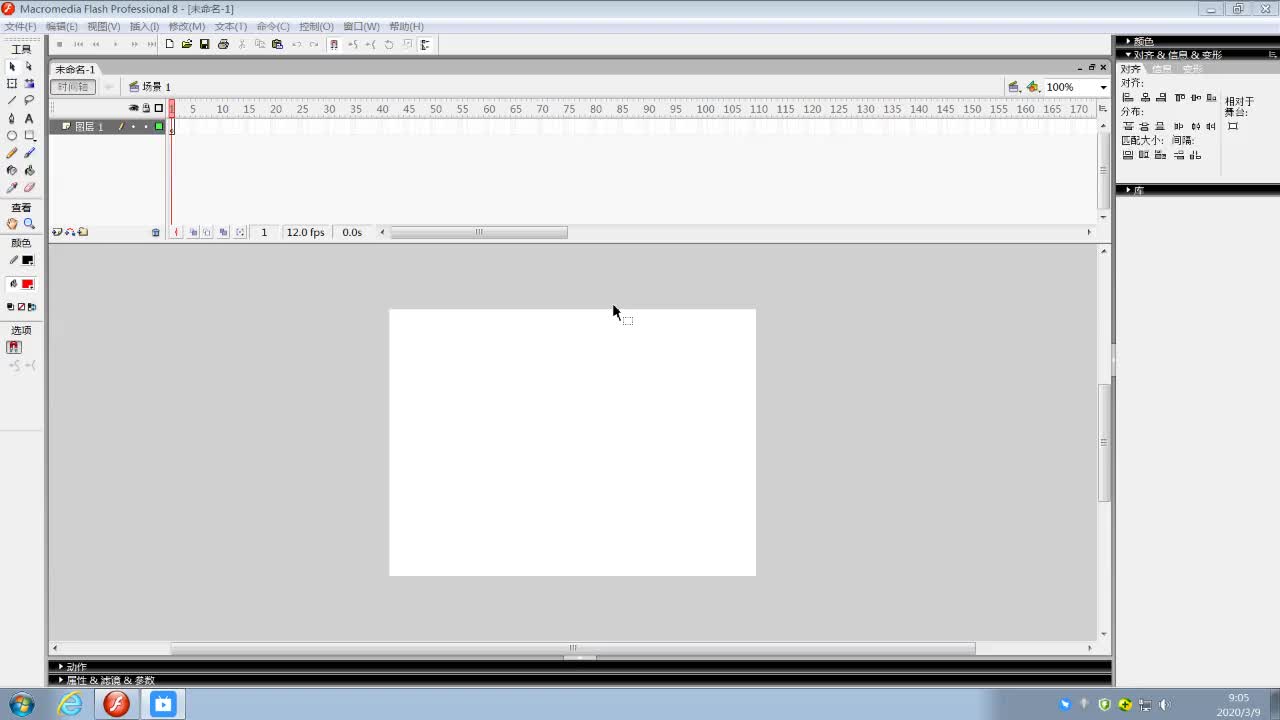Viewport: 1280px width, 720px height.
Task: Toggle Snap to Objects in main toolbar
Action: click(x=334, y=44)
